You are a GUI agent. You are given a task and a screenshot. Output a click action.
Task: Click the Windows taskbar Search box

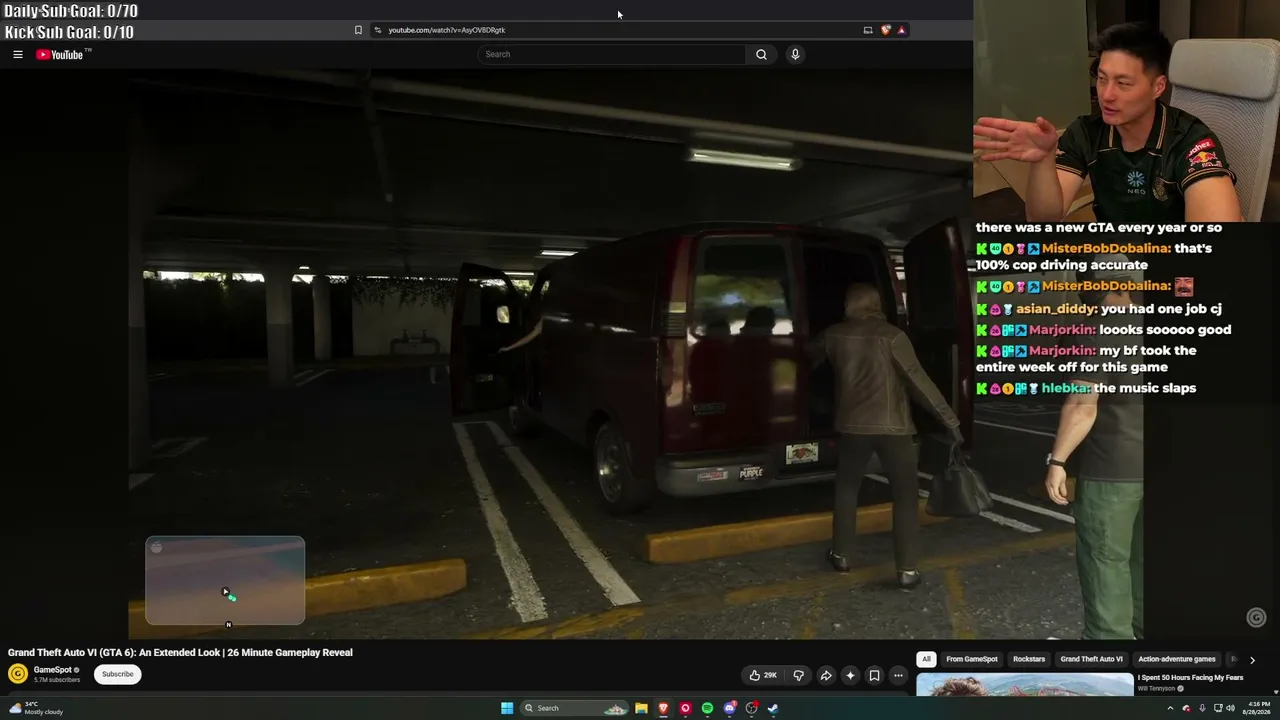click(x=573, y=708)
